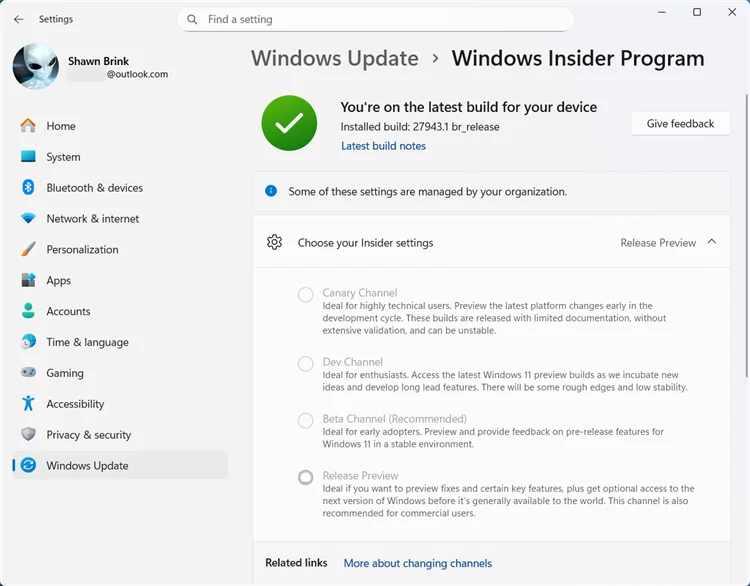Click the green checkmark status icon

289,123
